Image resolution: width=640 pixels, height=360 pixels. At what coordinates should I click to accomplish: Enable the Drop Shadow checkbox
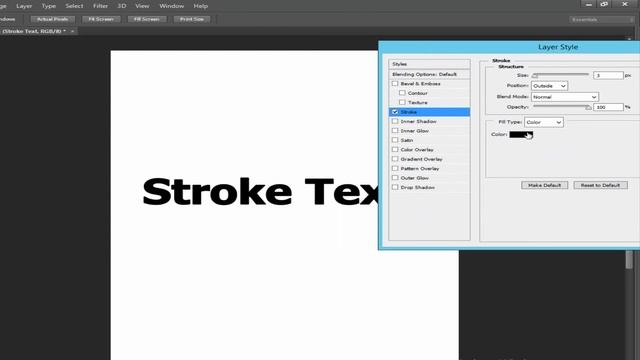(x=395, y=187)
